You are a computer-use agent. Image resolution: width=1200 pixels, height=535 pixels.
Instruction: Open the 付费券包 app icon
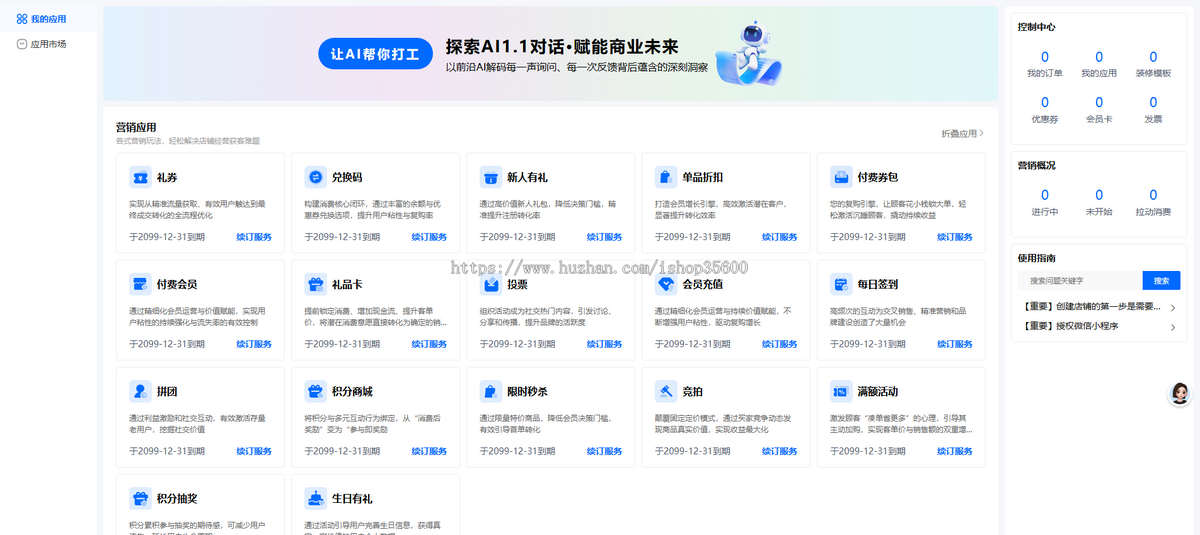pyautogui.click(x=840, y=177)
